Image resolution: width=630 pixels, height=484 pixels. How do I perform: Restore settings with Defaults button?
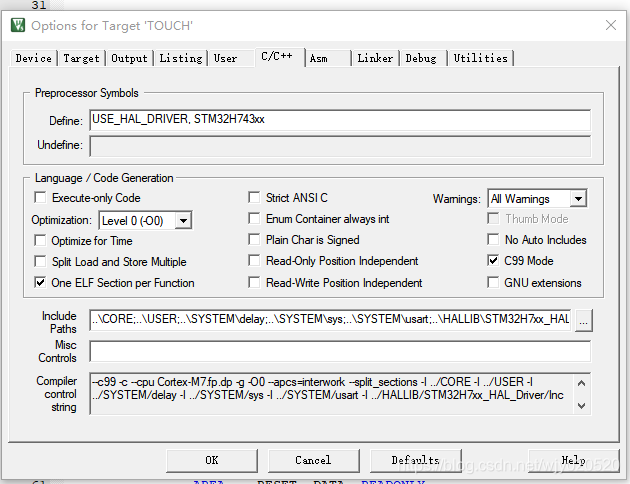(415, 460)
